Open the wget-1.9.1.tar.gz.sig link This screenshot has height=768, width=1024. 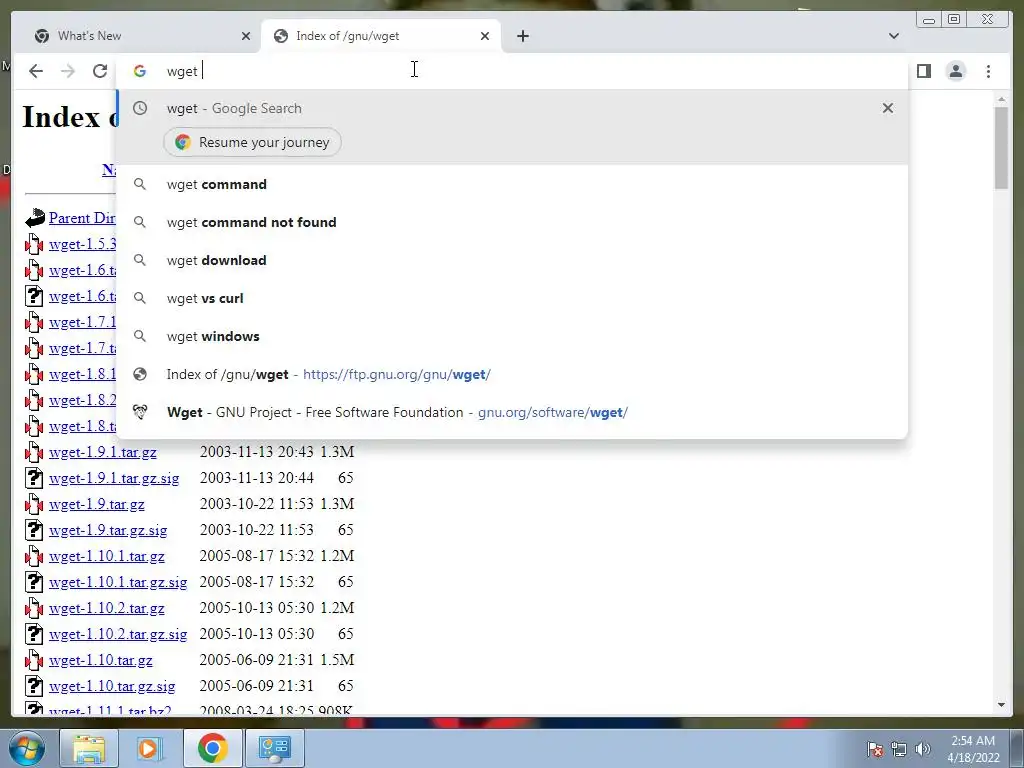pyautogui.click(x=114, y=478)
